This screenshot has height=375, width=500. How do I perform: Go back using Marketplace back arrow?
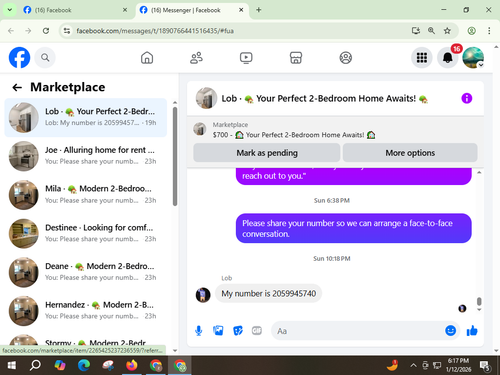click(x=17, y=87)
